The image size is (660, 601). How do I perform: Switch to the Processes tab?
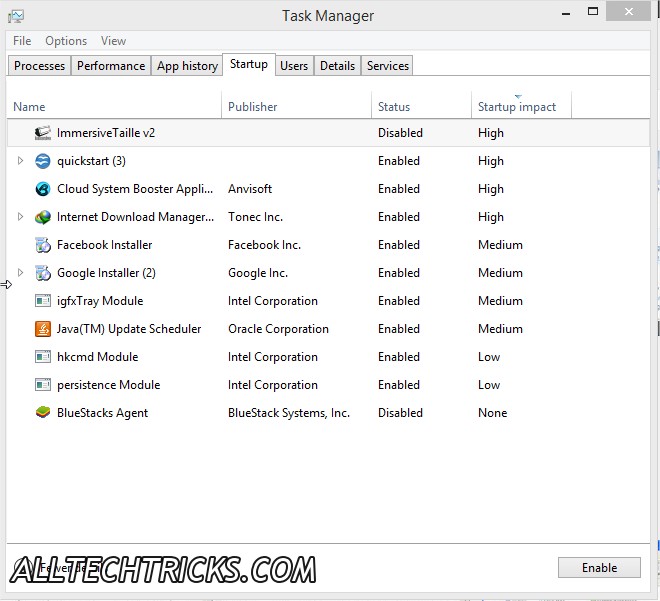point(39,66)
